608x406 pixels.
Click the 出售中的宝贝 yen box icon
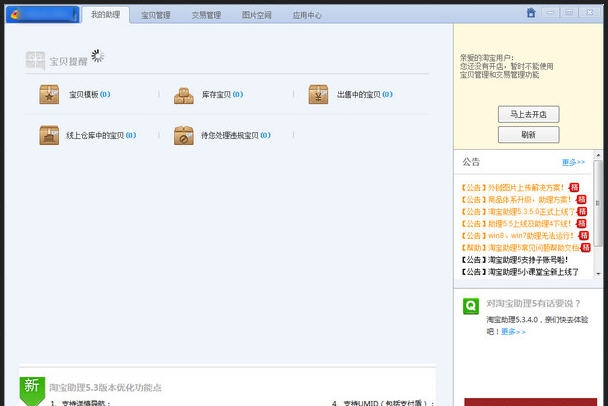[318, 94]
